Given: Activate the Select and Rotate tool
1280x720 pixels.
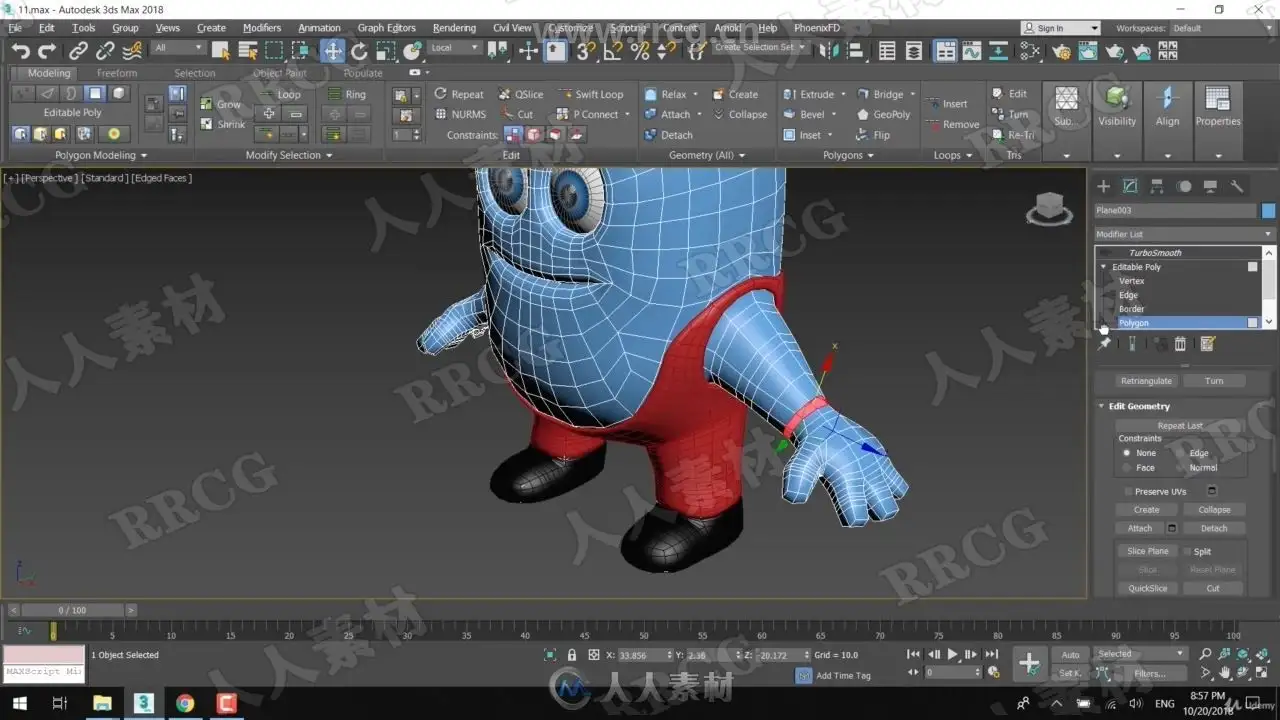Looking at the screenshot, I should click(359, 51).
